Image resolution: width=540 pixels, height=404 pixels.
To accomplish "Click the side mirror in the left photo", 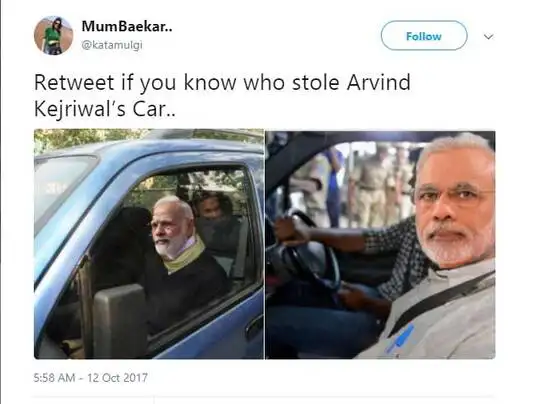I will (121, 320).
